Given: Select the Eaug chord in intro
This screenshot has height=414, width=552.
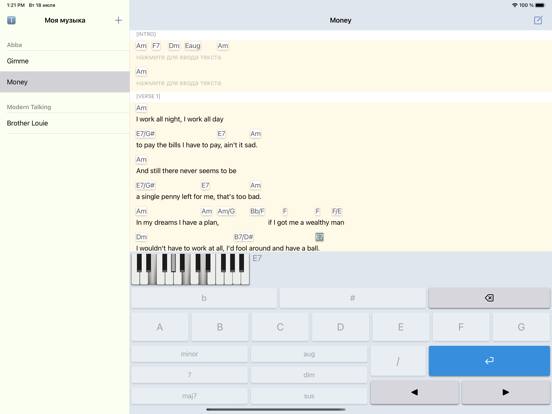Looking at the screenshot, I should 193,46.
